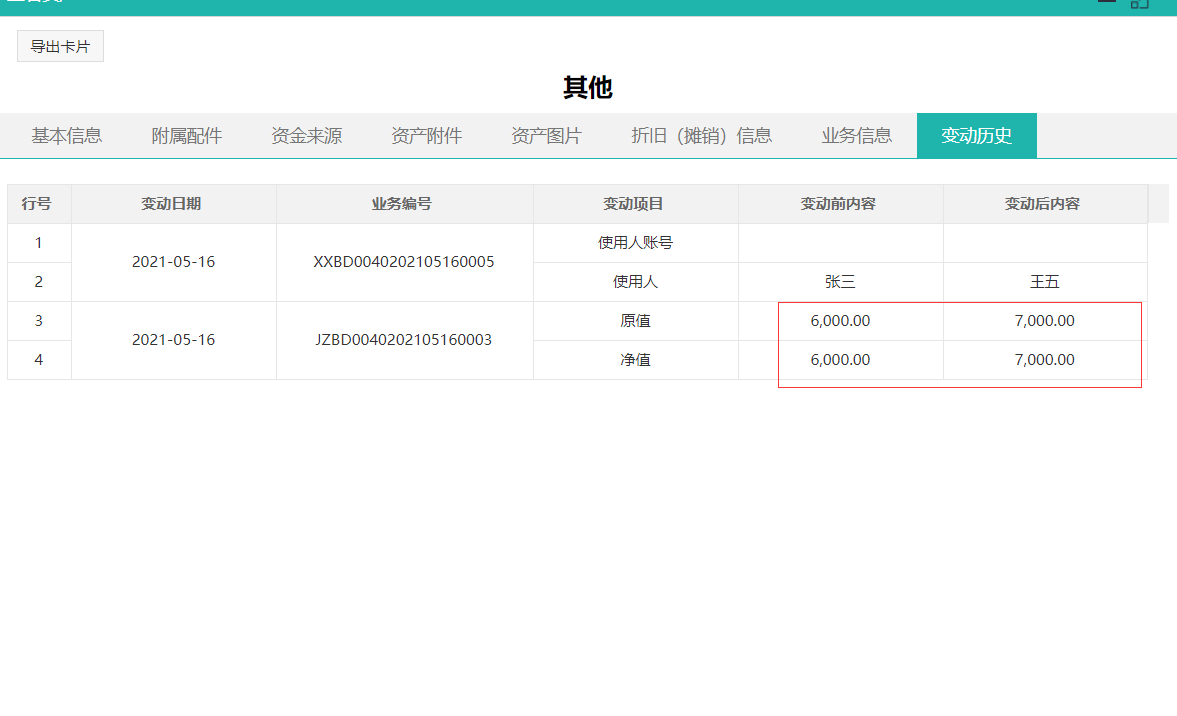
Task: Select business number XXBD0040202105160005
Action: (404, 262)
